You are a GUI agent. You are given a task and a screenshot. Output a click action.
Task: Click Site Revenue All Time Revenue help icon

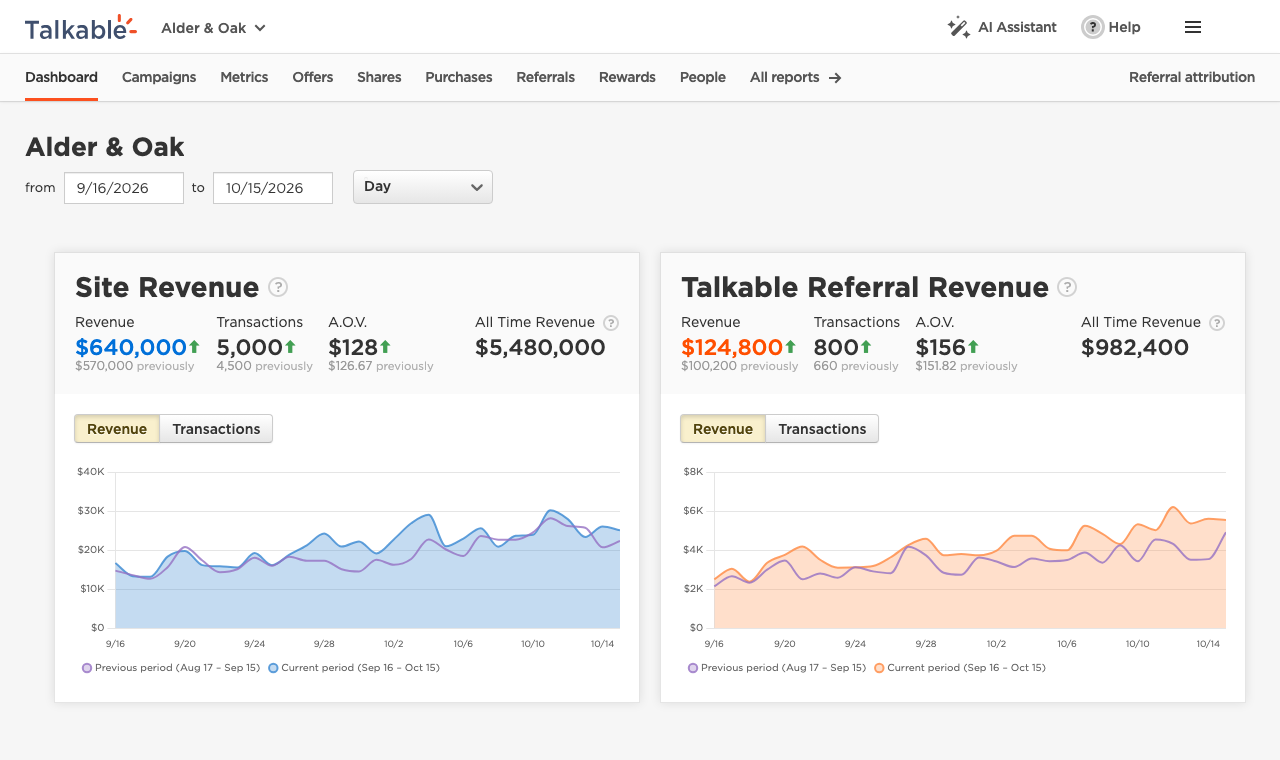click(611, 323)
